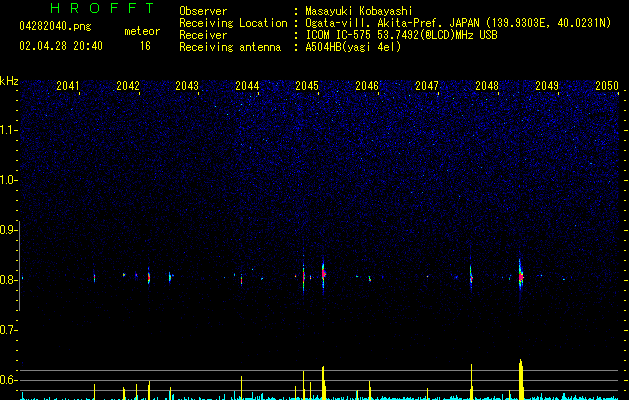Click the 2048 time marker

click(487, 86)
